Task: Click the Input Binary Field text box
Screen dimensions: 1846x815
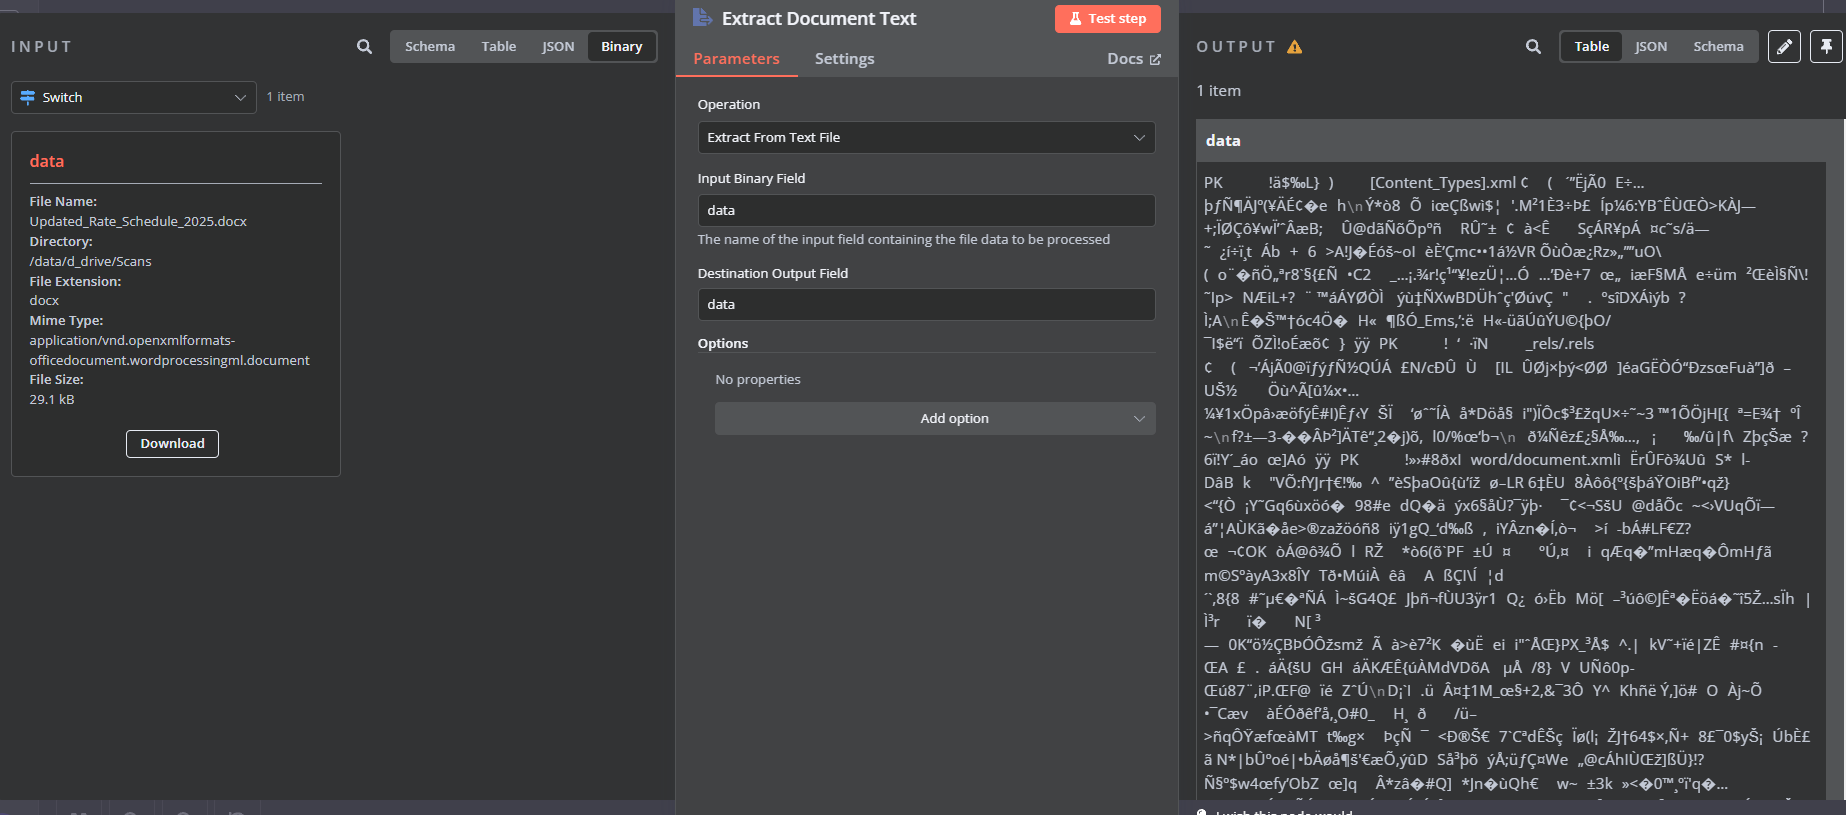Action: tap(925, 211)
